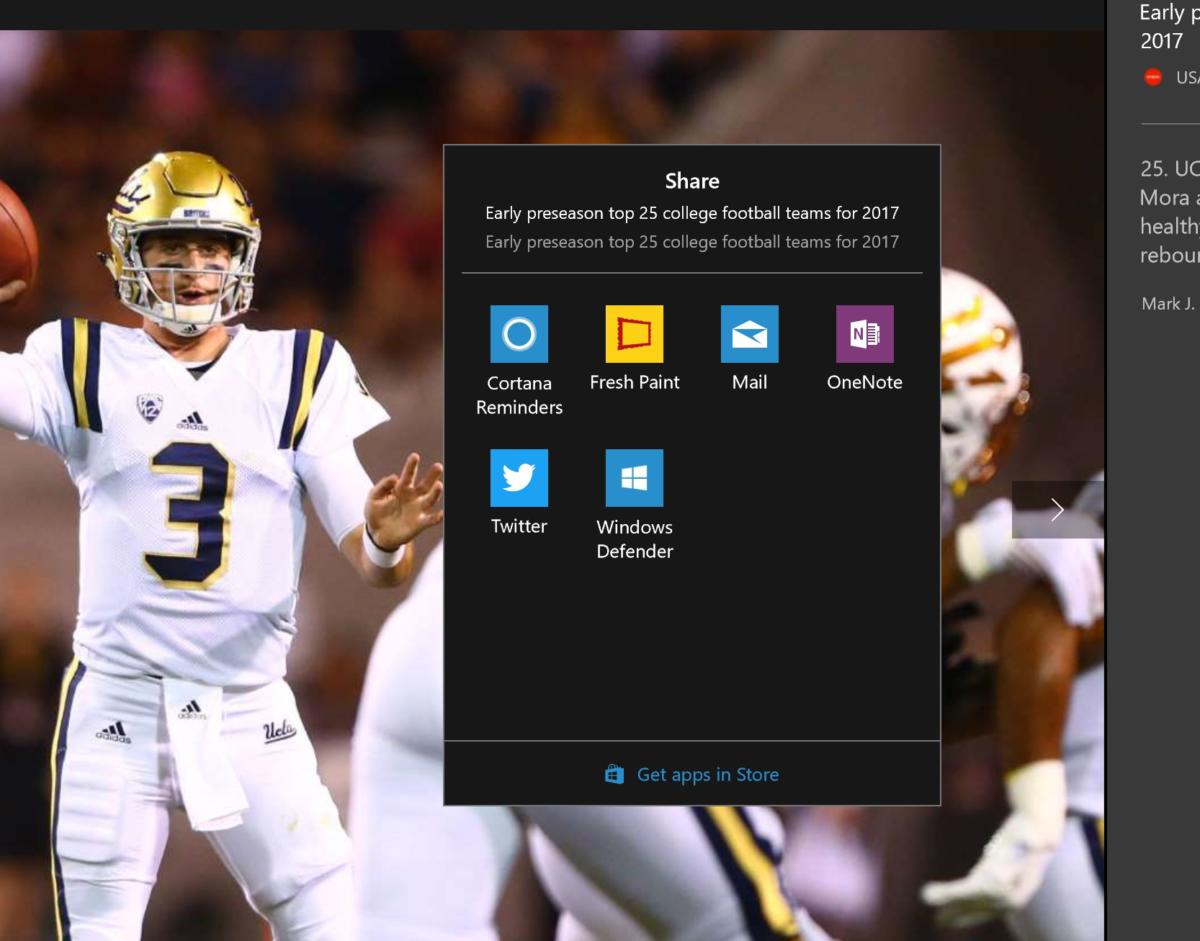Open Get apps in Store link
1200x941 pixels.
click(707, 774)
